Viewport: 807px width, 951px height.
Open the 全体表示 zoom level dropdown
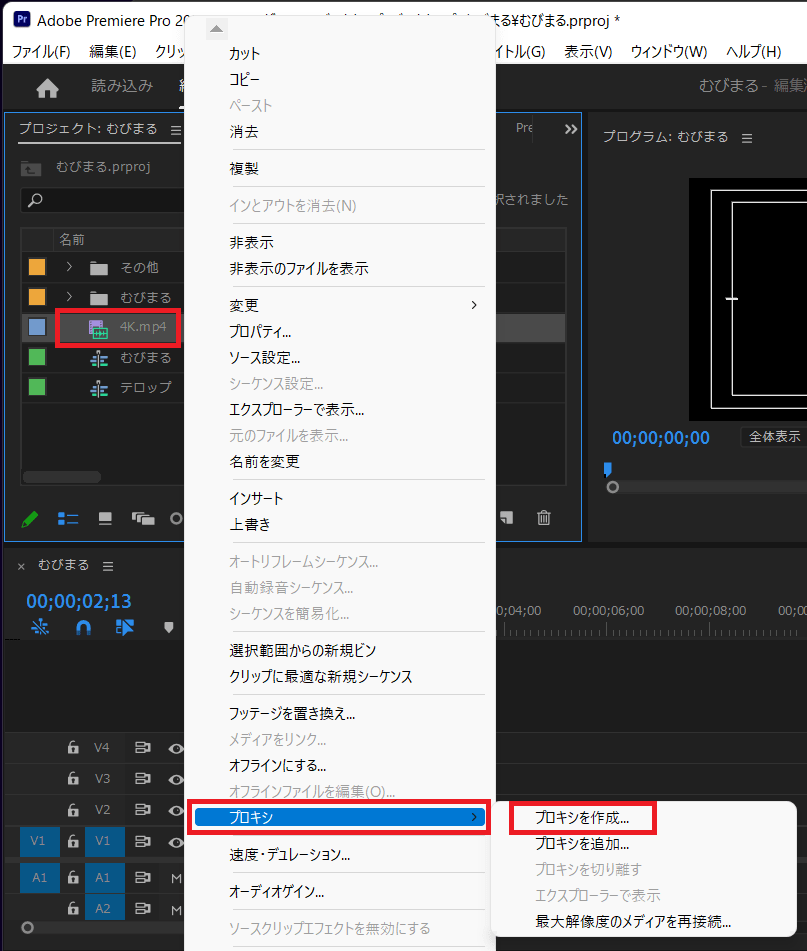click(x=773, y=437)
